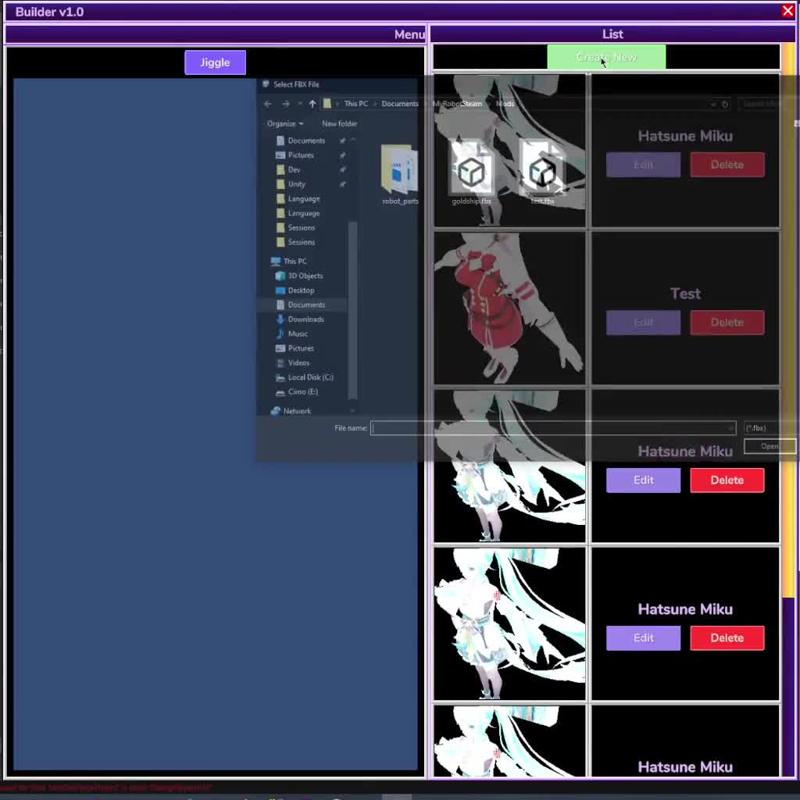The width and height of the screenshot is (800, 800).
Task: Open the Unity folder in sidebar
Action: [x=296, y=184]
